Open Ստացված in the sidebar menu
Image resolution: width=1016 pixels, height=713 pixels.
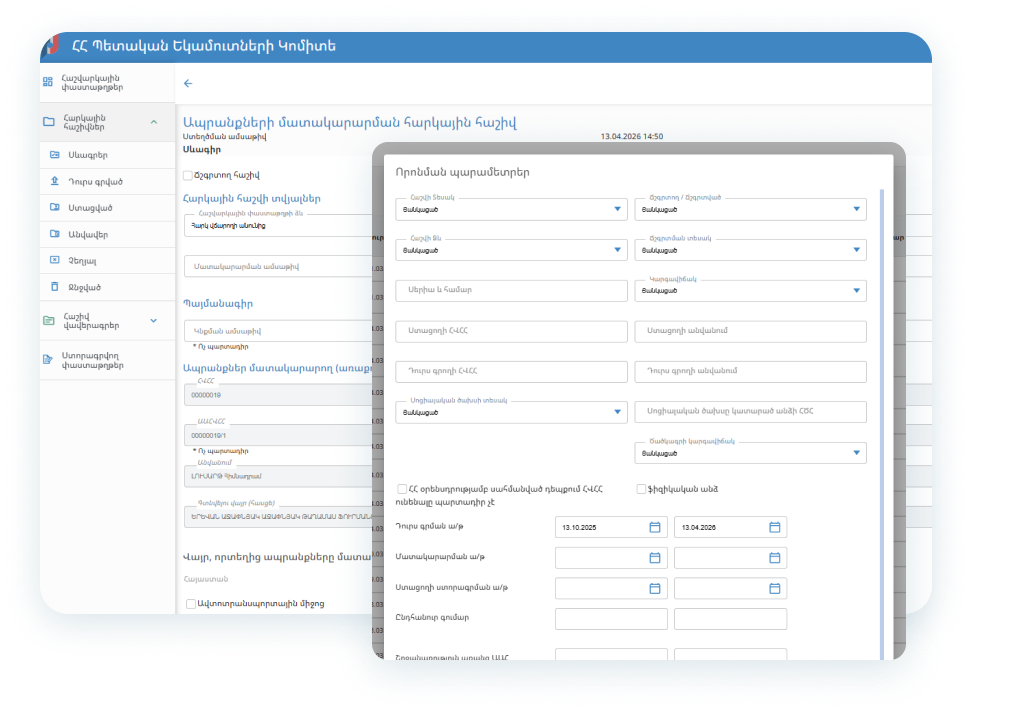pos(90,208)
